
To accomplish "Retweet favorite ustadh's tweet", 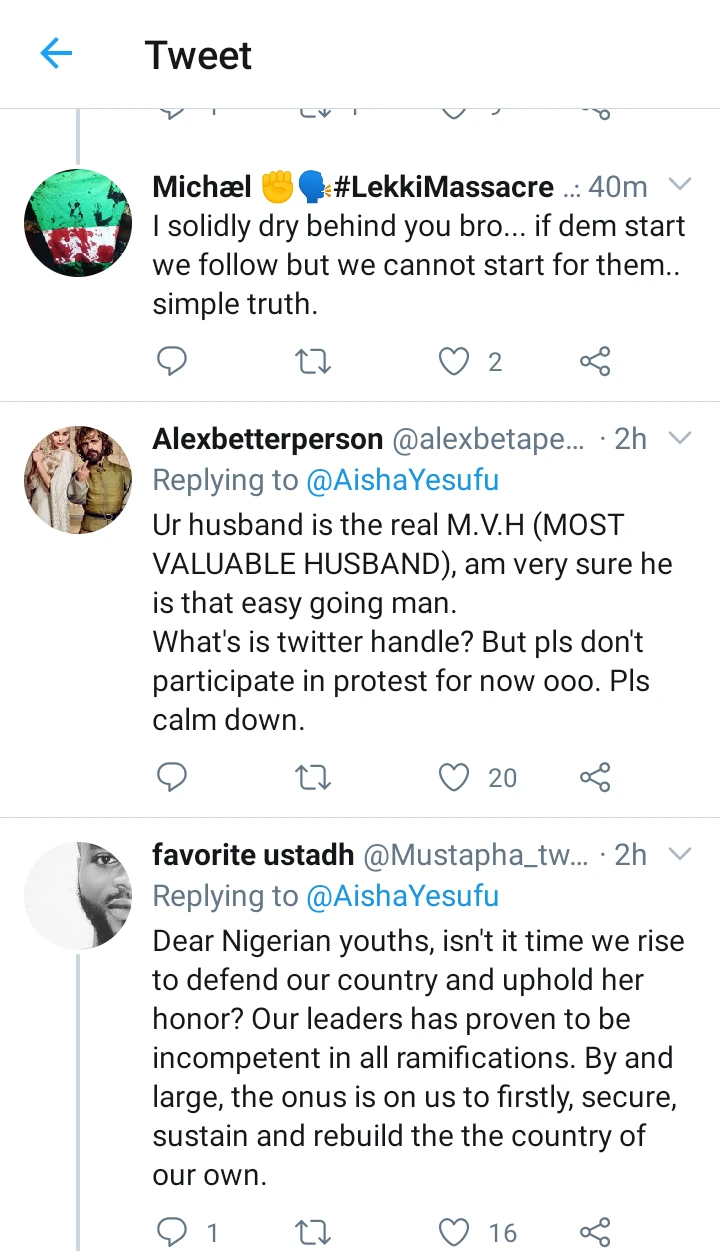I will (314, 1231).
